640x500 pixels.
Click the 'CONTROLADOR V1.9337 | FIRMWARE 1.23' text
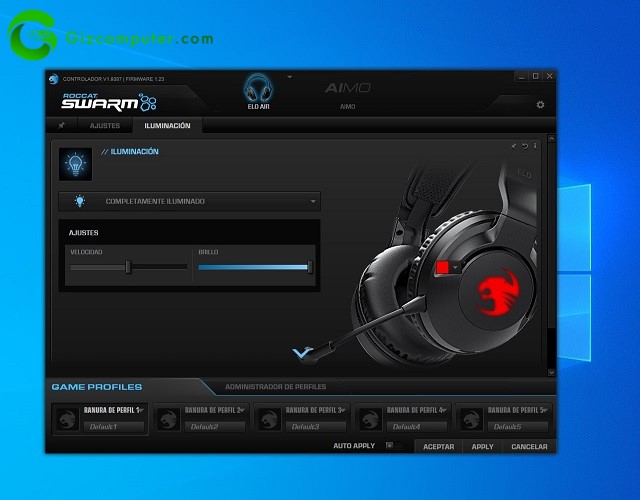coord(113,79)
